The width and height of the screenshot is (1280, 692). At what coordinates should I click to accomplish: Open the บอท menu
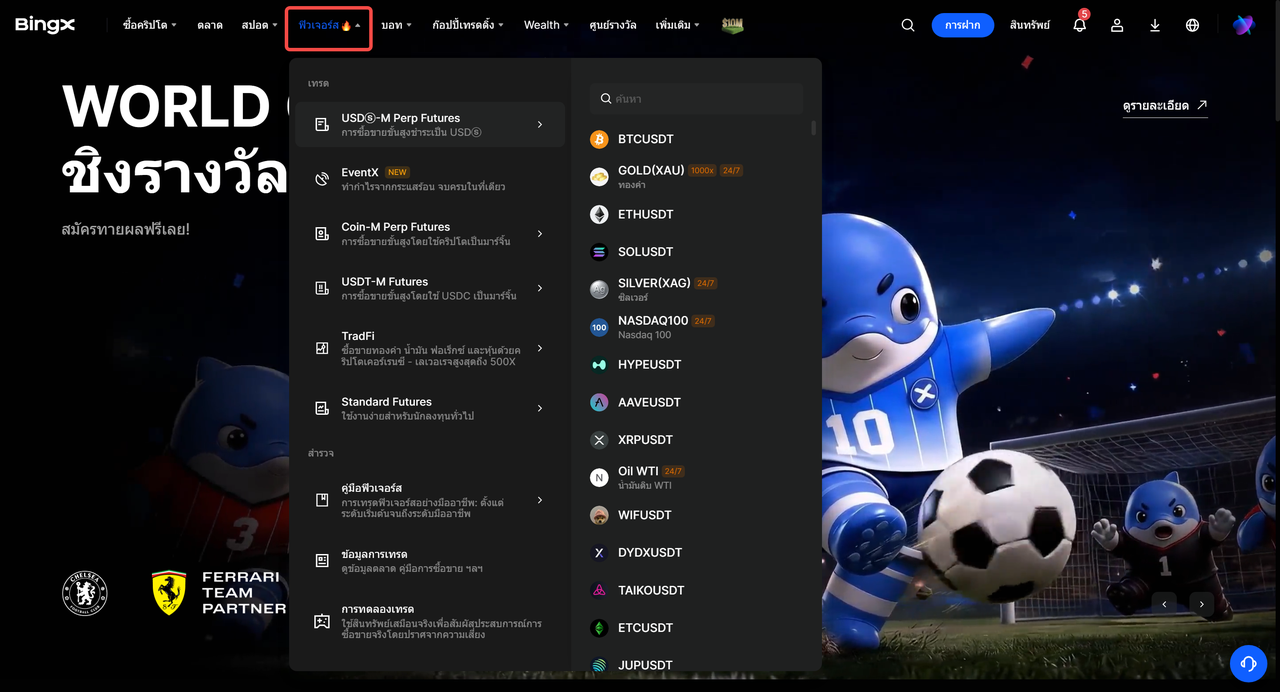coord(396,25)
